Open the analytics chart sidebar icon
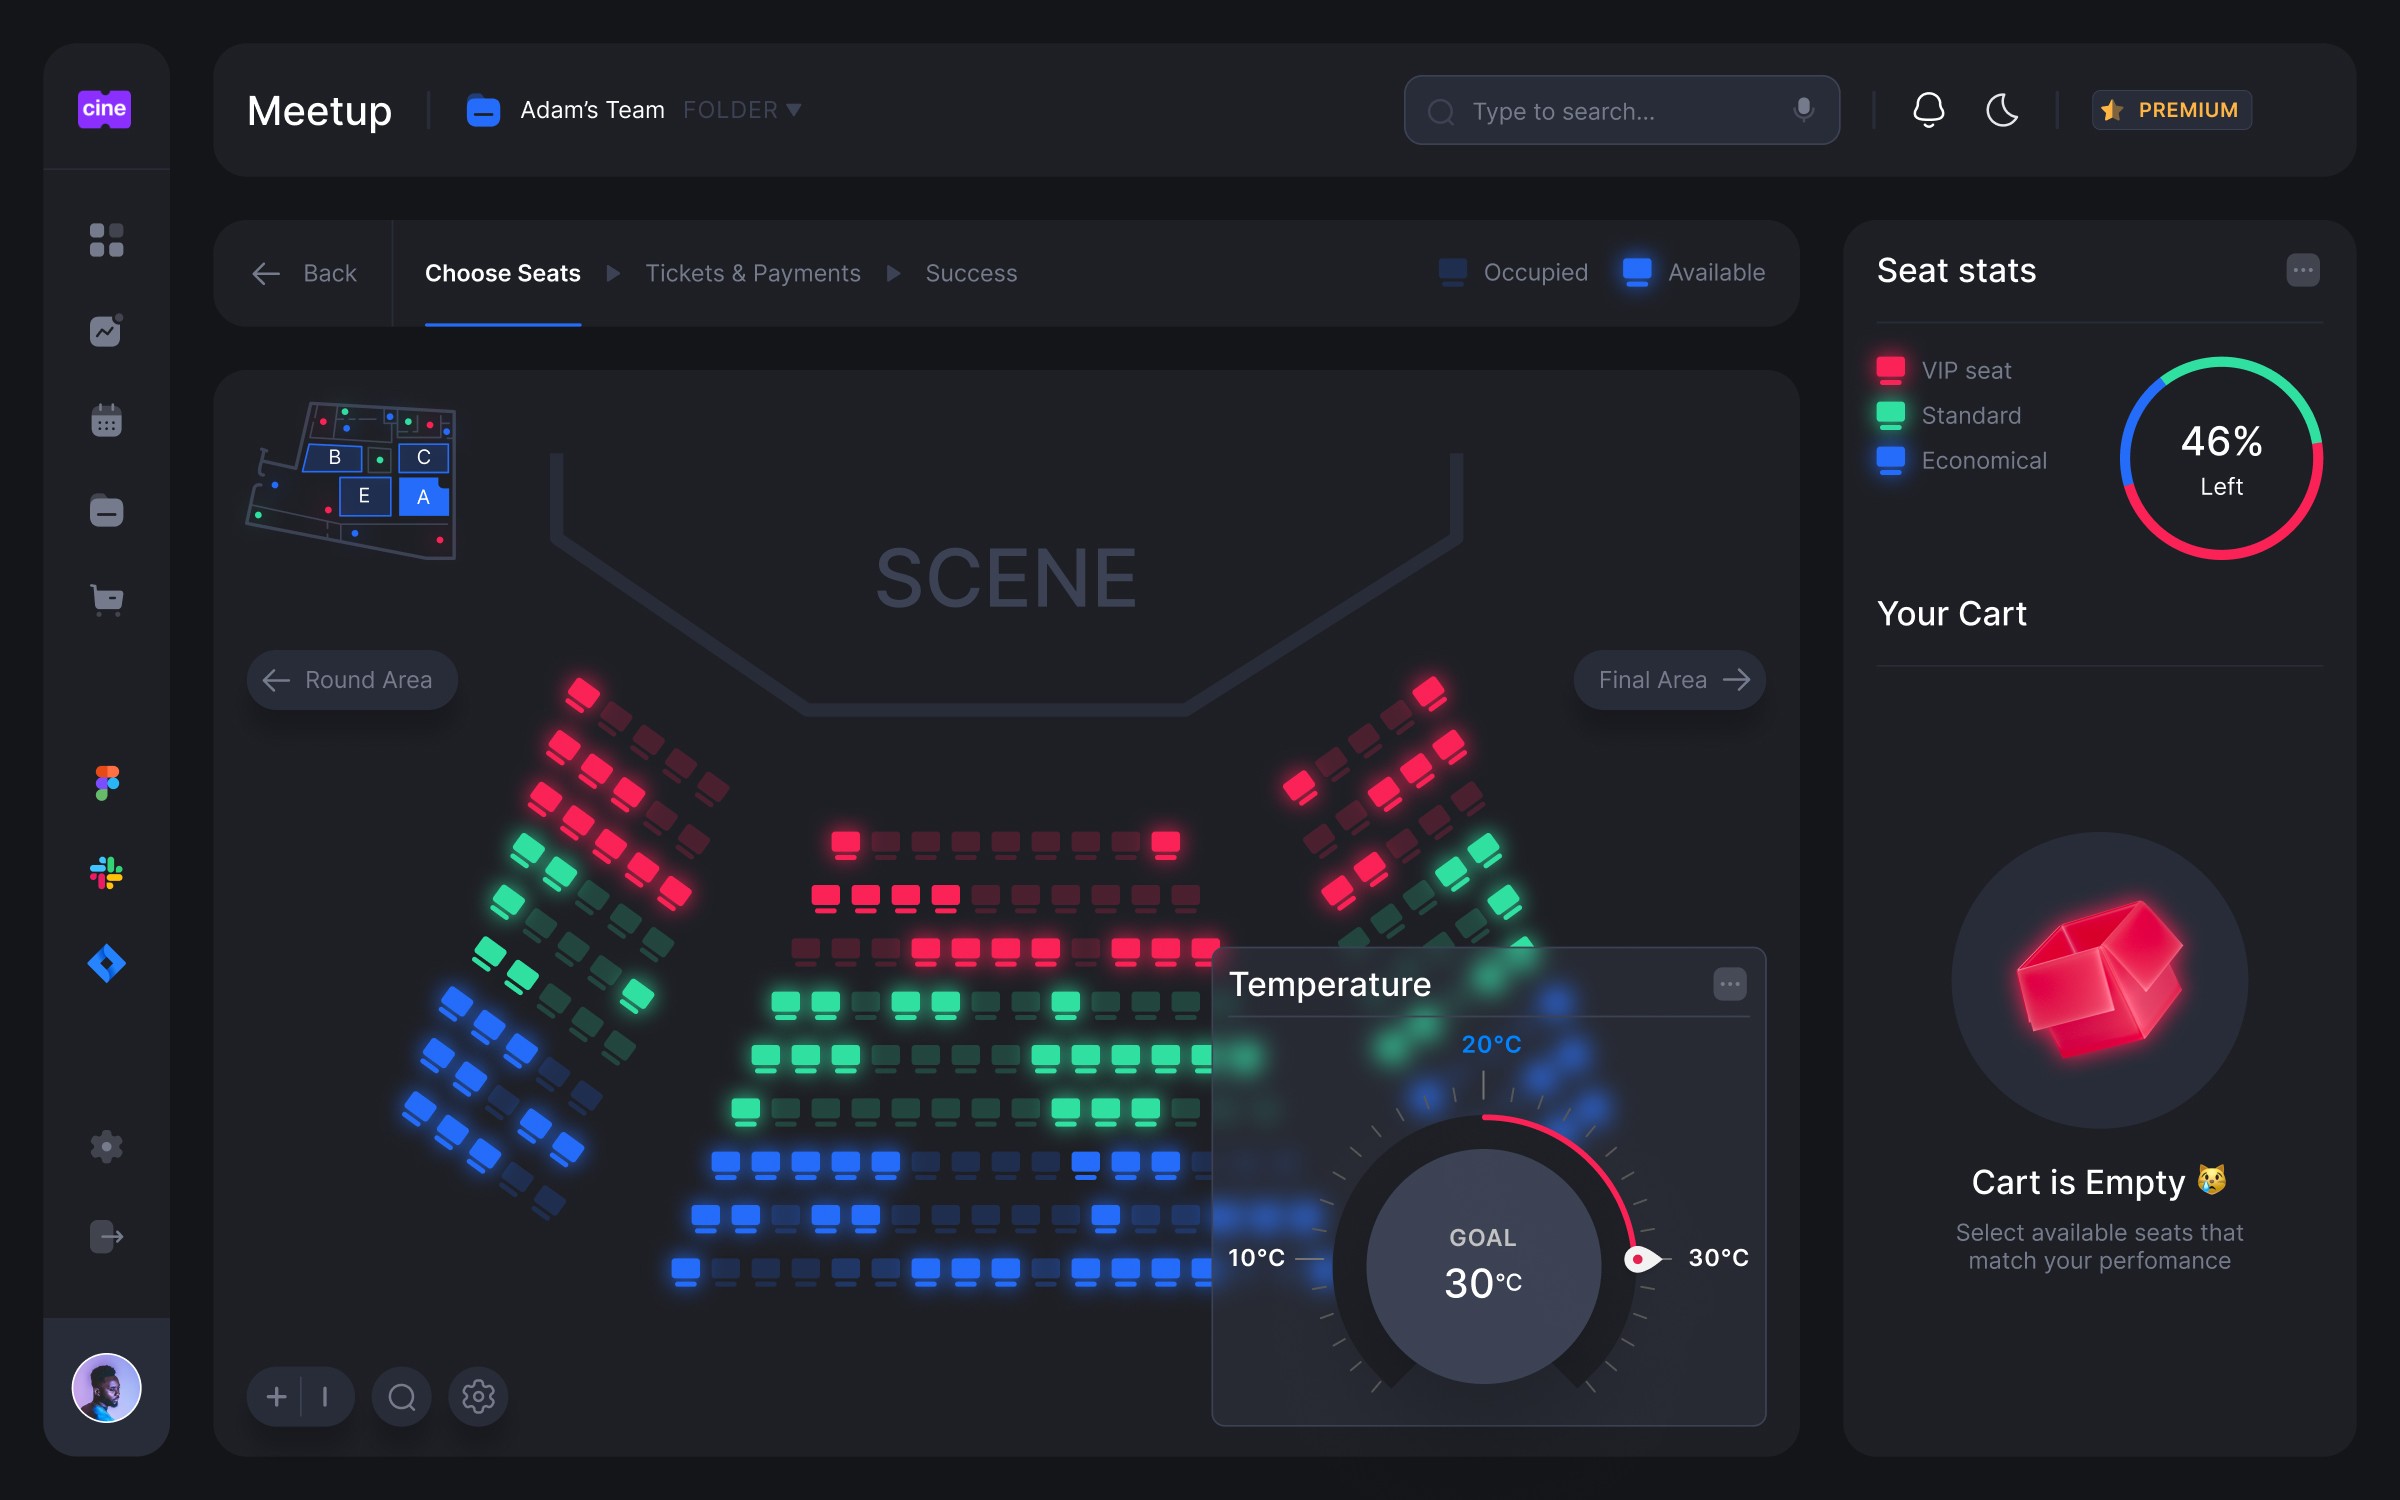This screenshot has width=2400, height=1500. [x=106, y=331]
